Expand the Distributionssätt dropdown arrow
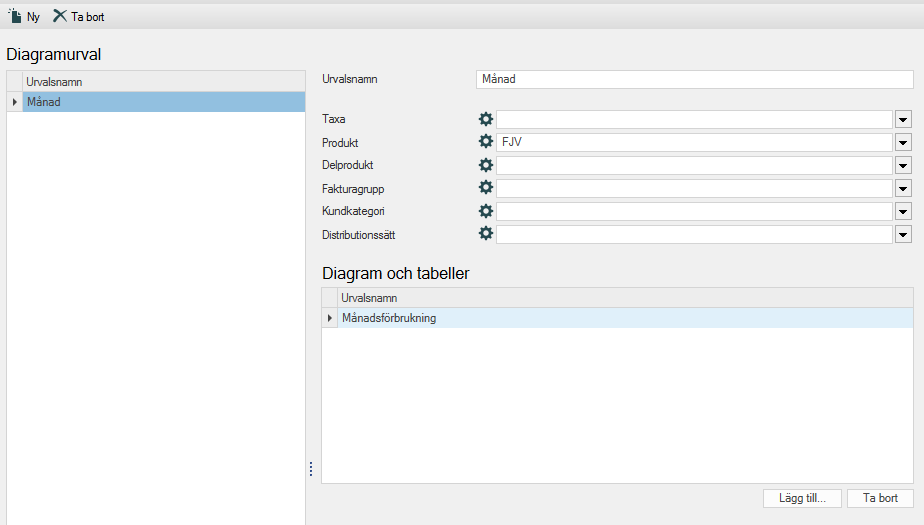924x525 pixels. pyautogui.click(x=903, y=235)
